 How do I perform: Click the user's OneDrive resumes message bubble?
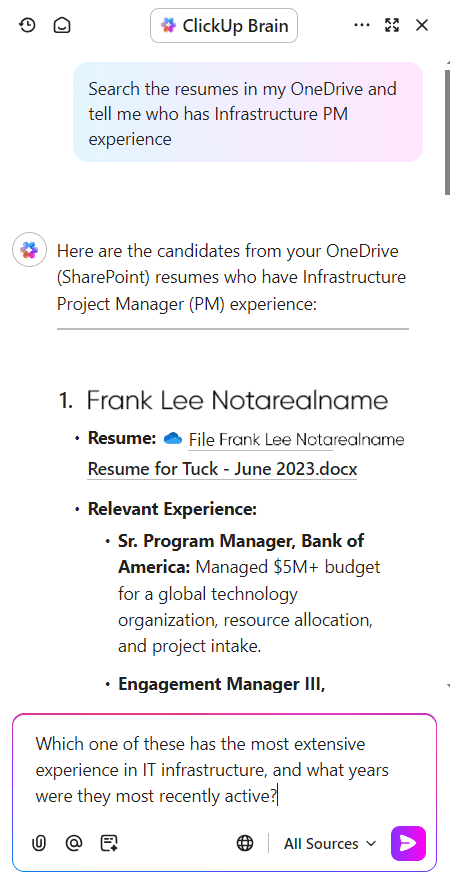coord(248,112)
